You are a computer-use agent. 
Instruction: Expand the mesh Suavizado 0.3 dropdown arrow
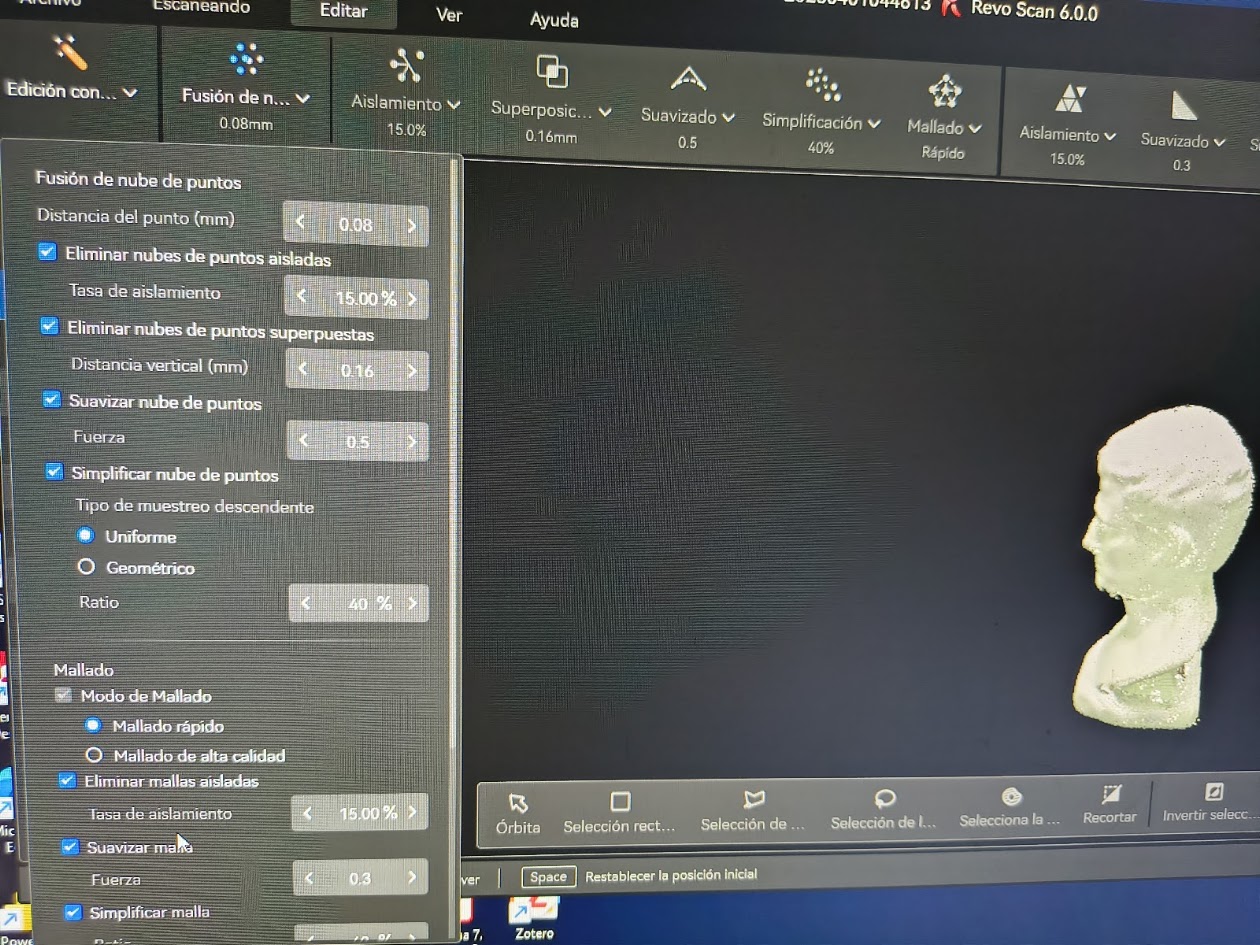pyautogui.click(x=1219, y=142)
